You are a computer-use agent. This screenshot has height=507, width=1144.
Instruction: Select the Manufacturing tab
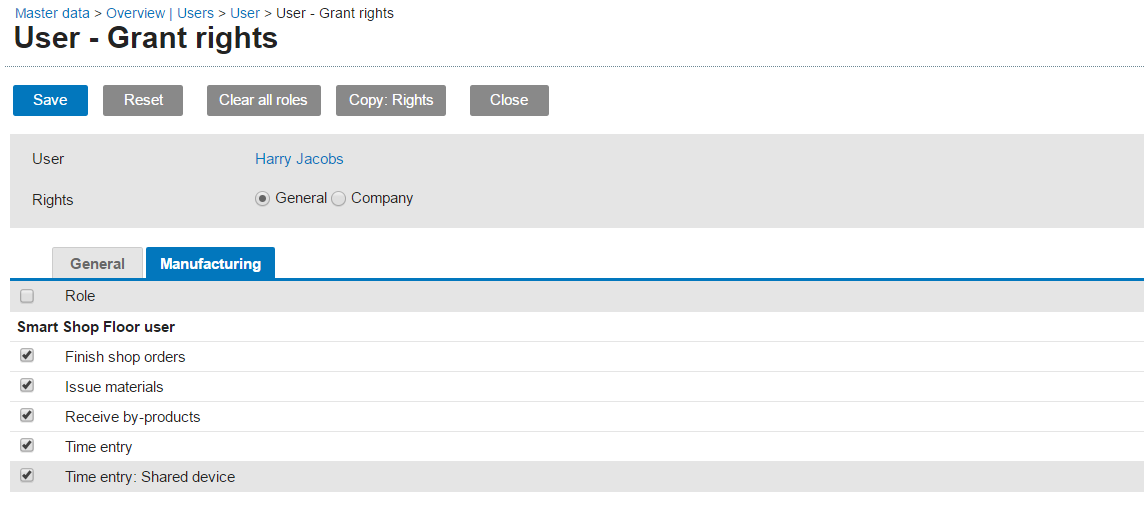click(210, 264)
